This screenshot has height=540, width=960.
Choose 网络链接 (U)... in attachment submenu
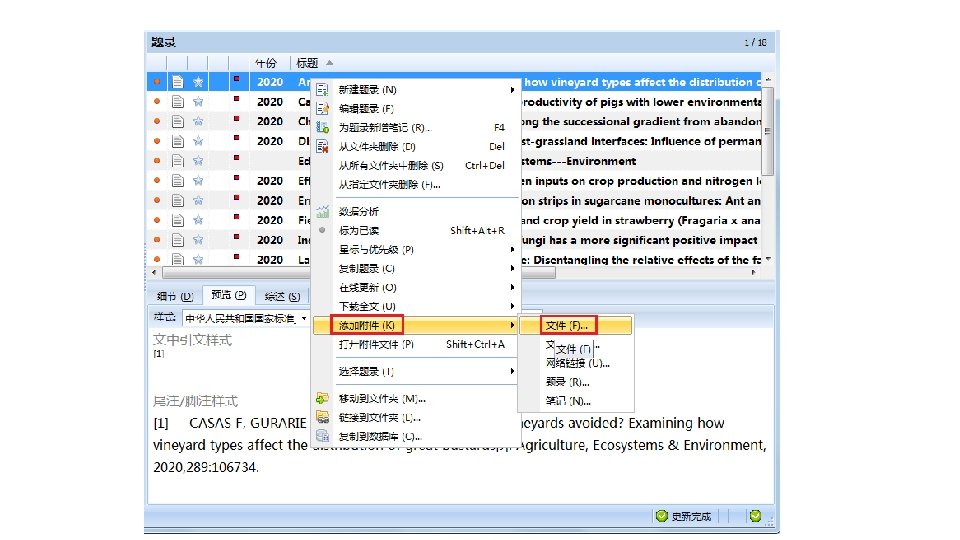click(x=577, y=363)
